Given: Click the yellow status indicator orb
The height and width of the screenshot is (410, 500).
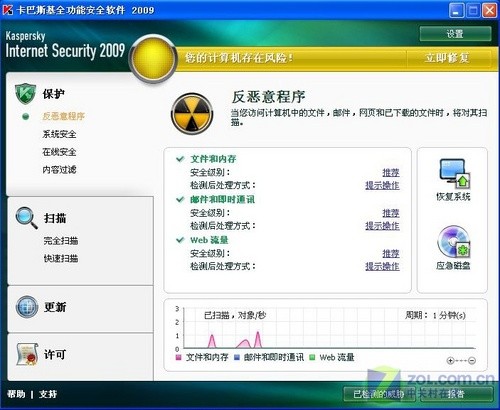Looking at the screenshot, I should [153, 59].
